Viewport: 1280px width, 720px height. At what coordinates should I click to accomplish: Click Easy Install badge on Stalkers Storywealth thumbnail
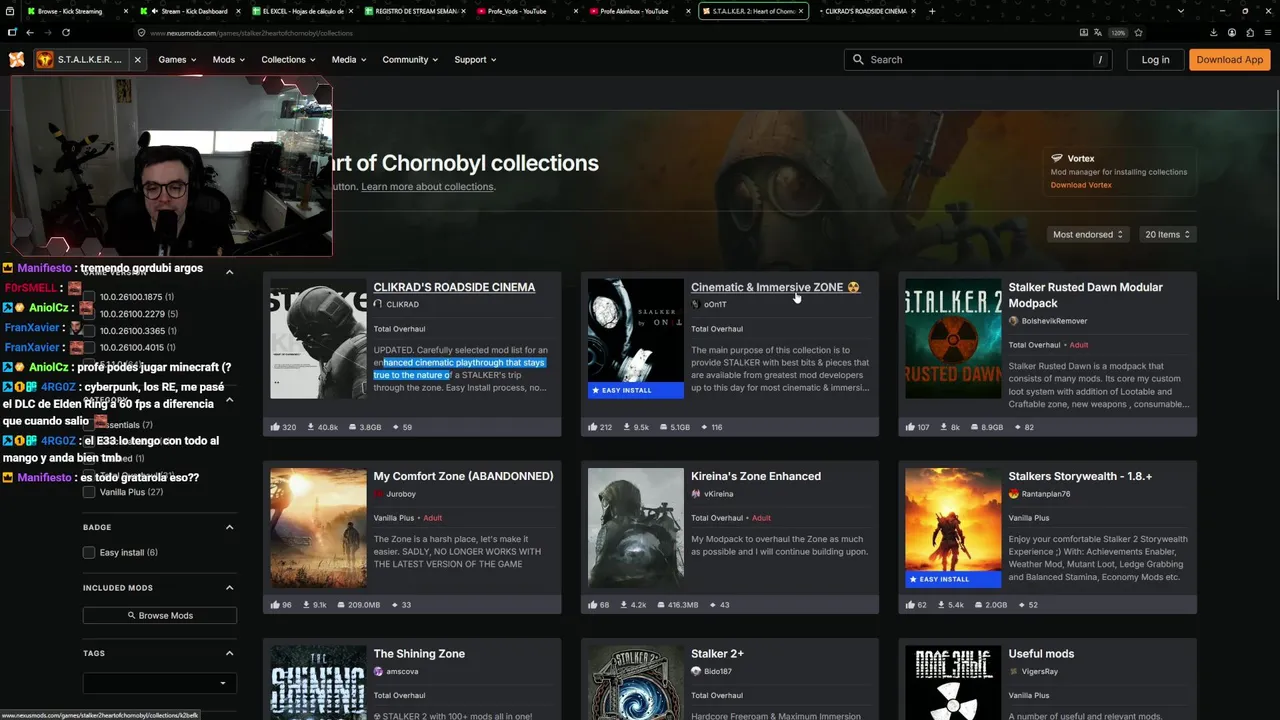(x=953, y=579)
